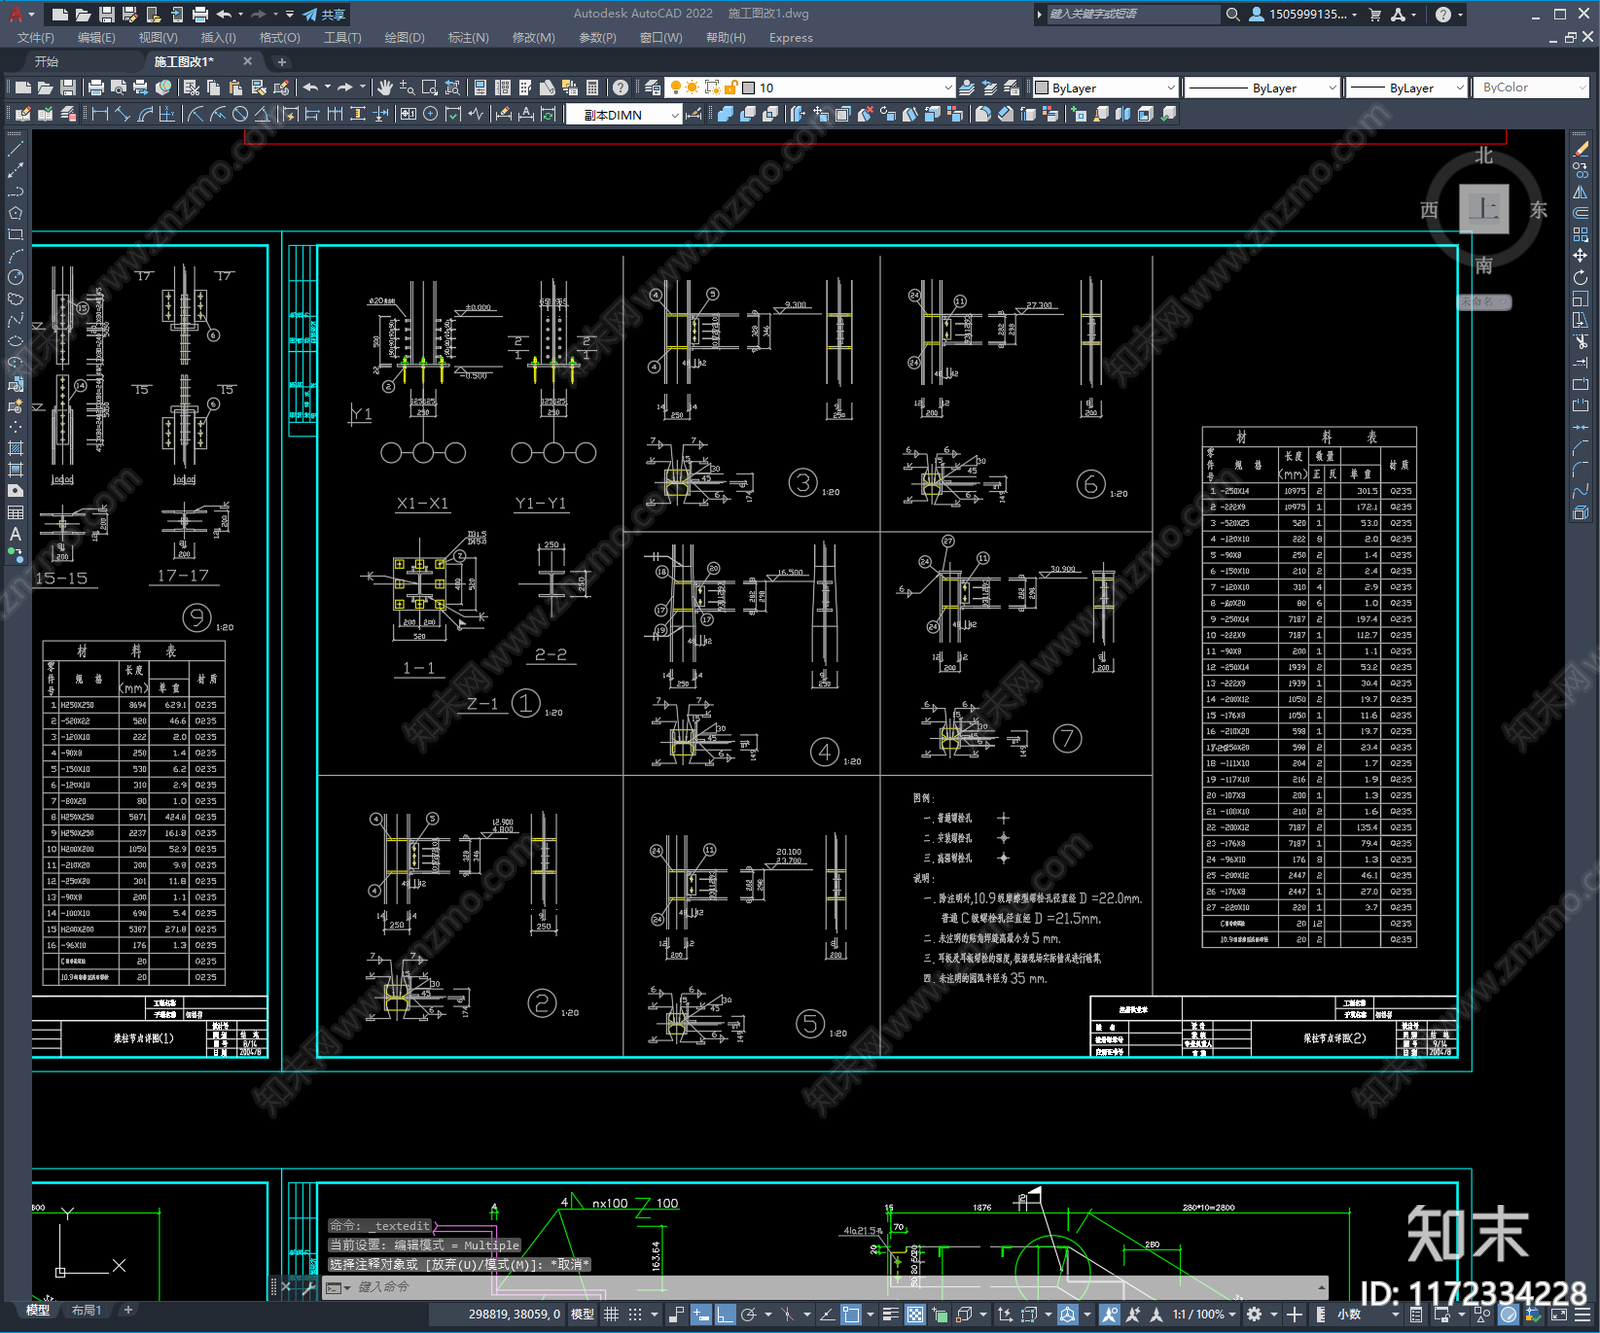This screenshot has width=1600, height=1333.
Task: Open the annotation scale 1:1 / 100% dropdown
Action: click(x=1204, y=1314)
